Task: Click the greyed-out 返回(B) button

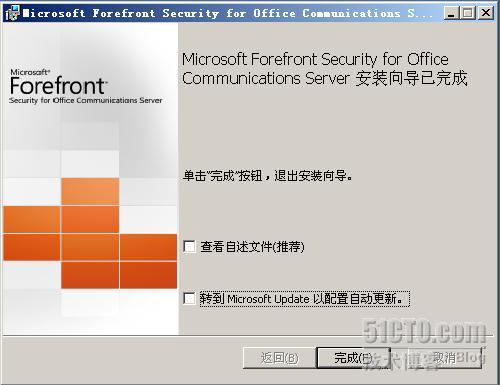Action: tap(279, 358)
